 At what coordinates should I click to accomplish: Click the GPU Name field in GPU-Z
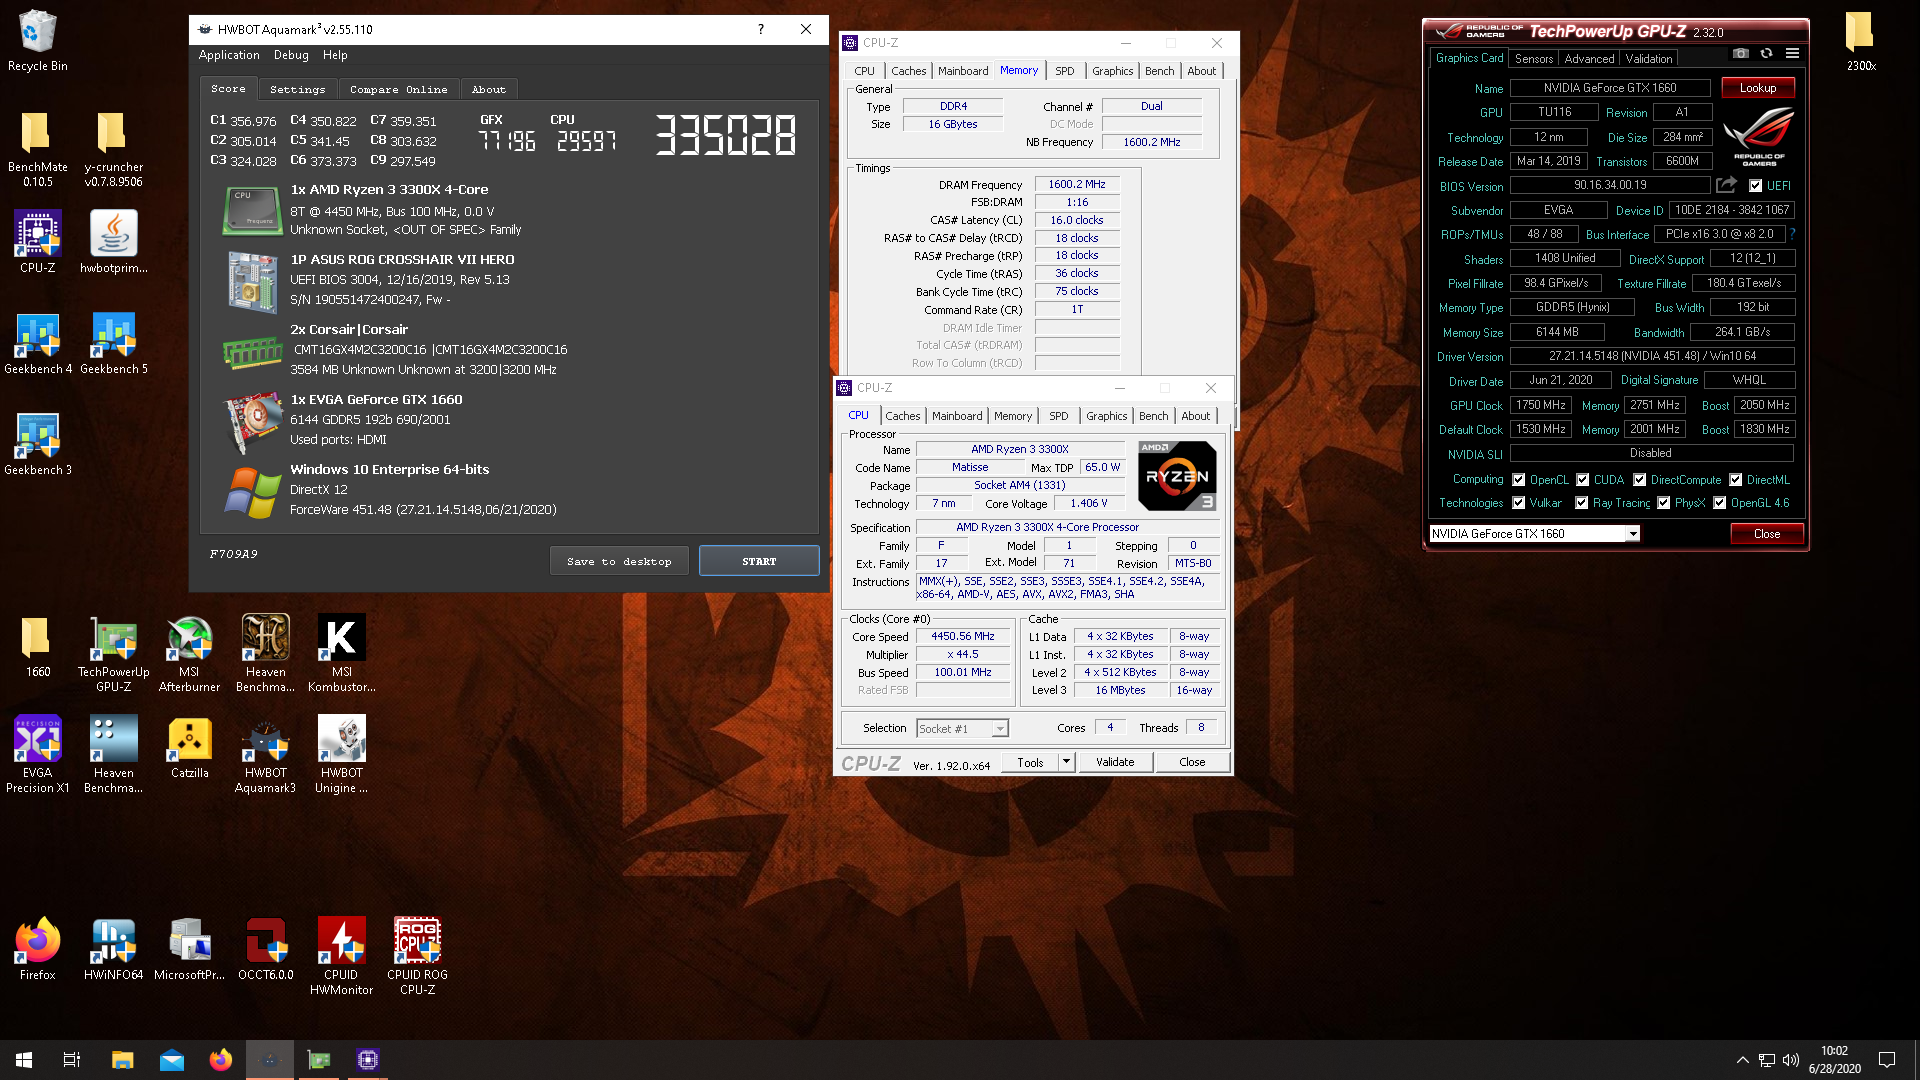(1609, 88)
